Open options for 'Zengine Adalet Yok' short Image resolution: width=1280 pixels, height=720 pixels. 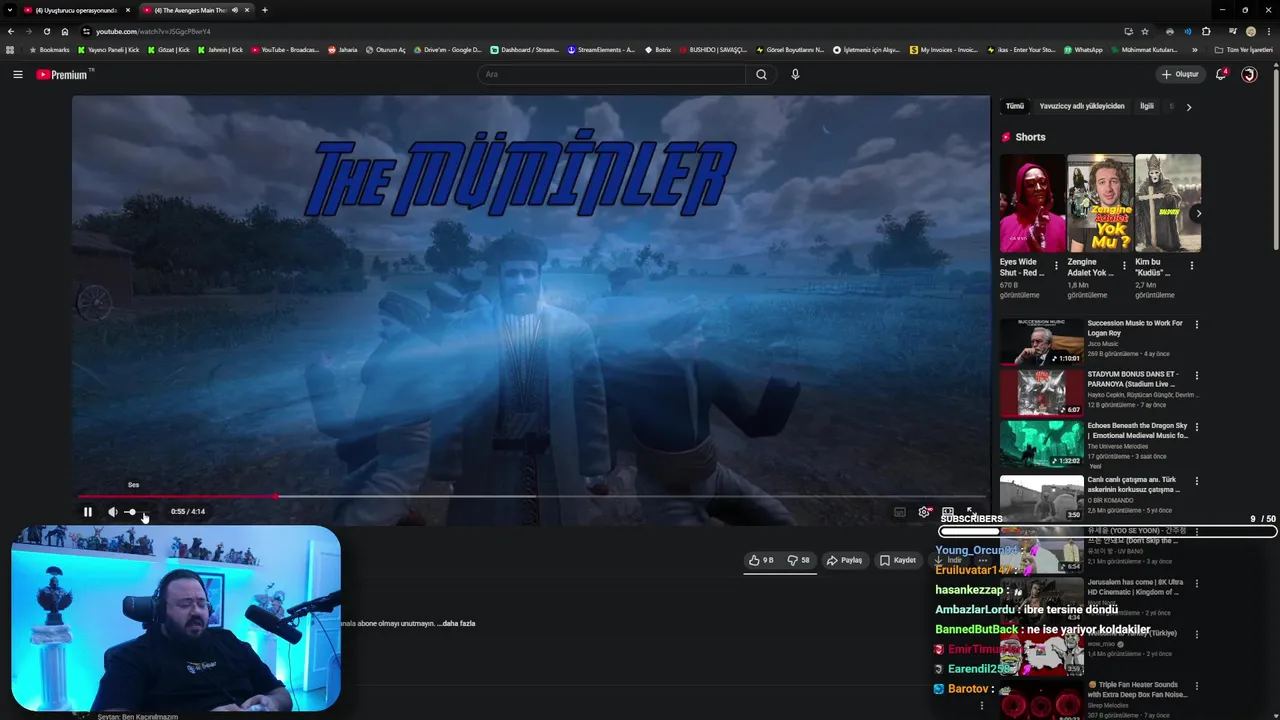pyautogui.click(x=1124, y=266)
